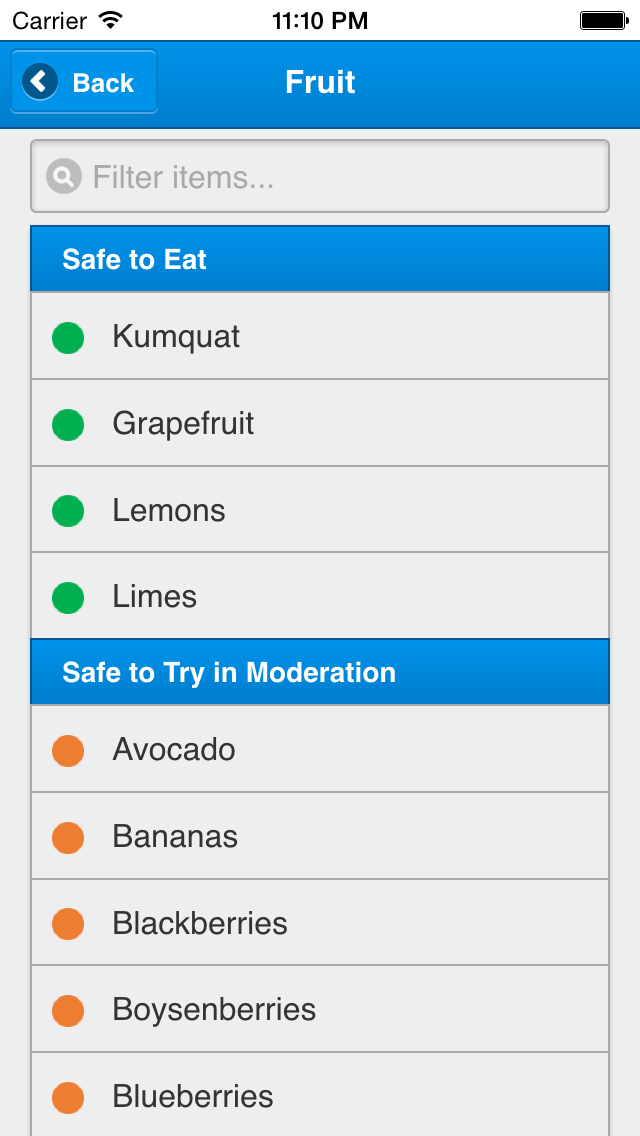Select the Blackberries row
The image size is (640, 1136).
[320, 923]
